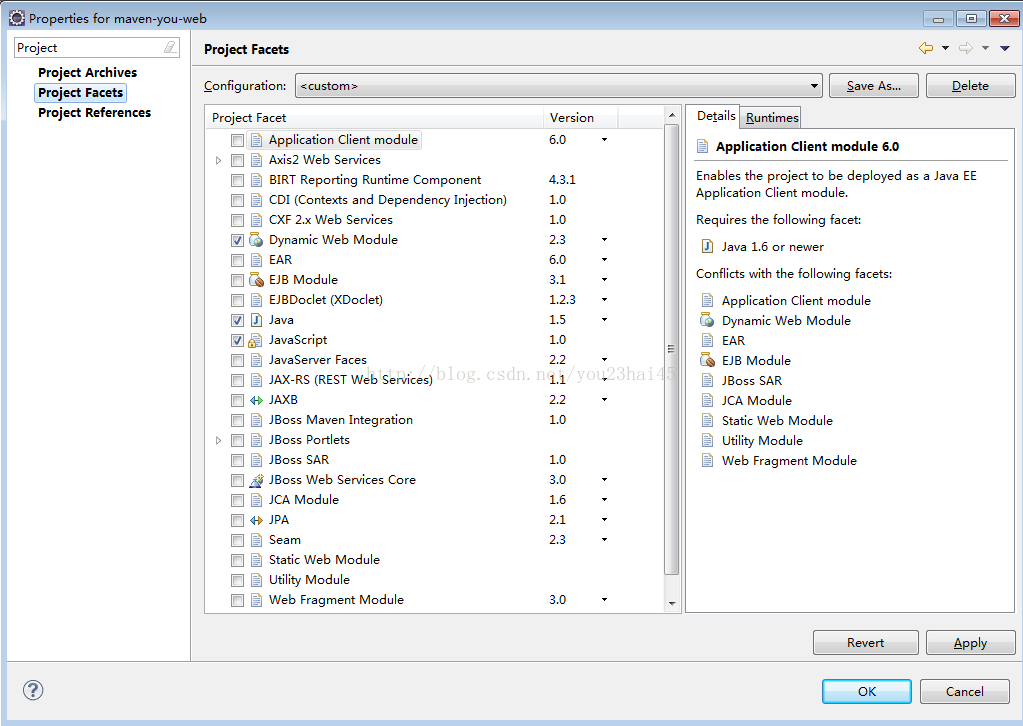
Task: Click the Revert button
Action: point(865,643)
